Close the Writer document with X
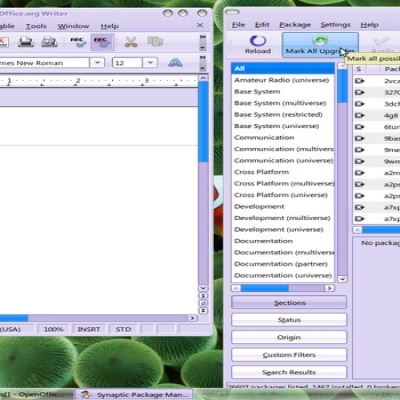The width and height of the screenshot is (400, 400). [200, 25]
